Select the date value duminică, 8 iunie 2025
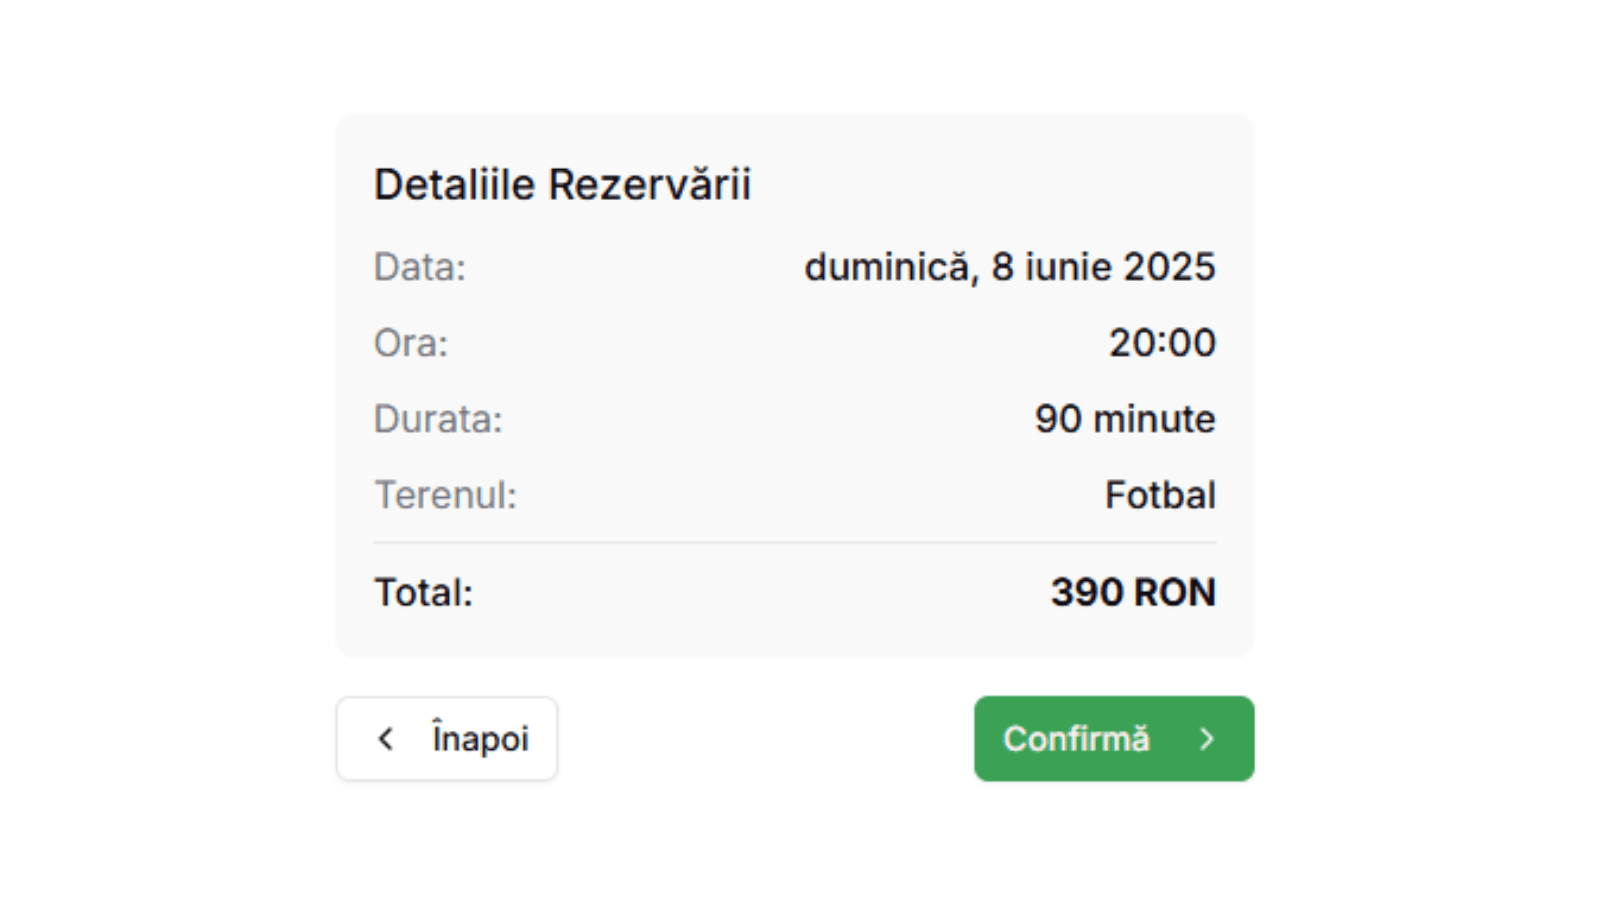 [x=1010, y=267]
